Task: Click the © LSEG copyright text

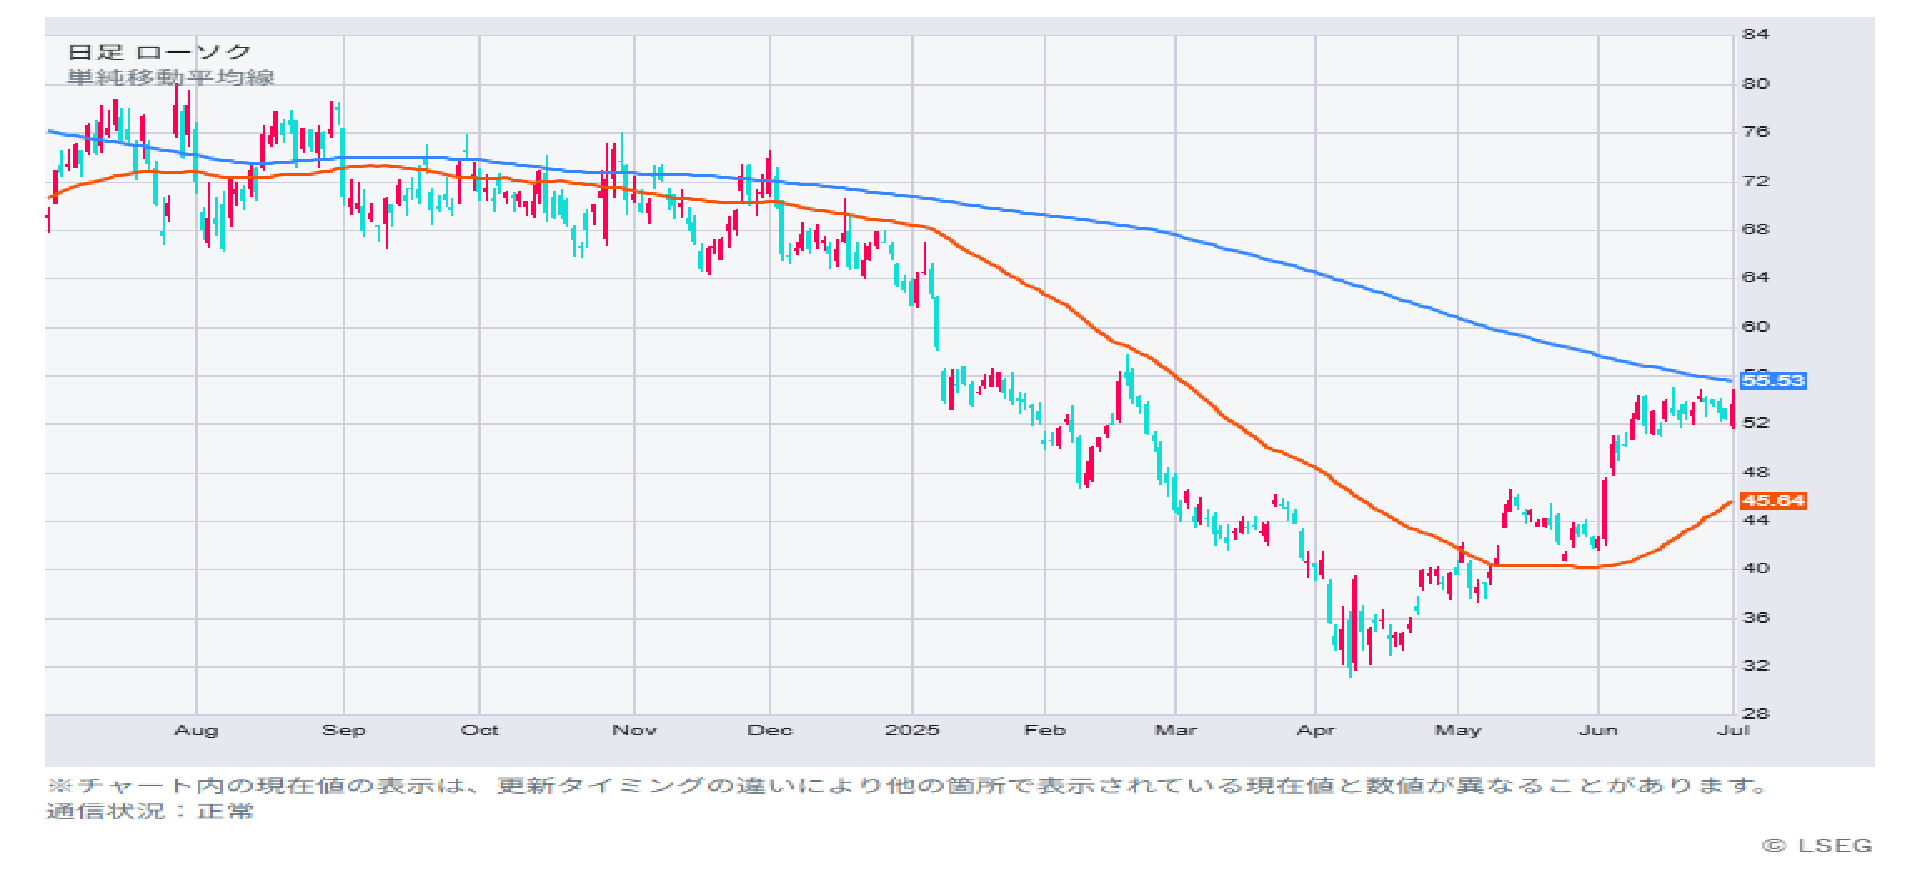Action: pos(1817,846)
